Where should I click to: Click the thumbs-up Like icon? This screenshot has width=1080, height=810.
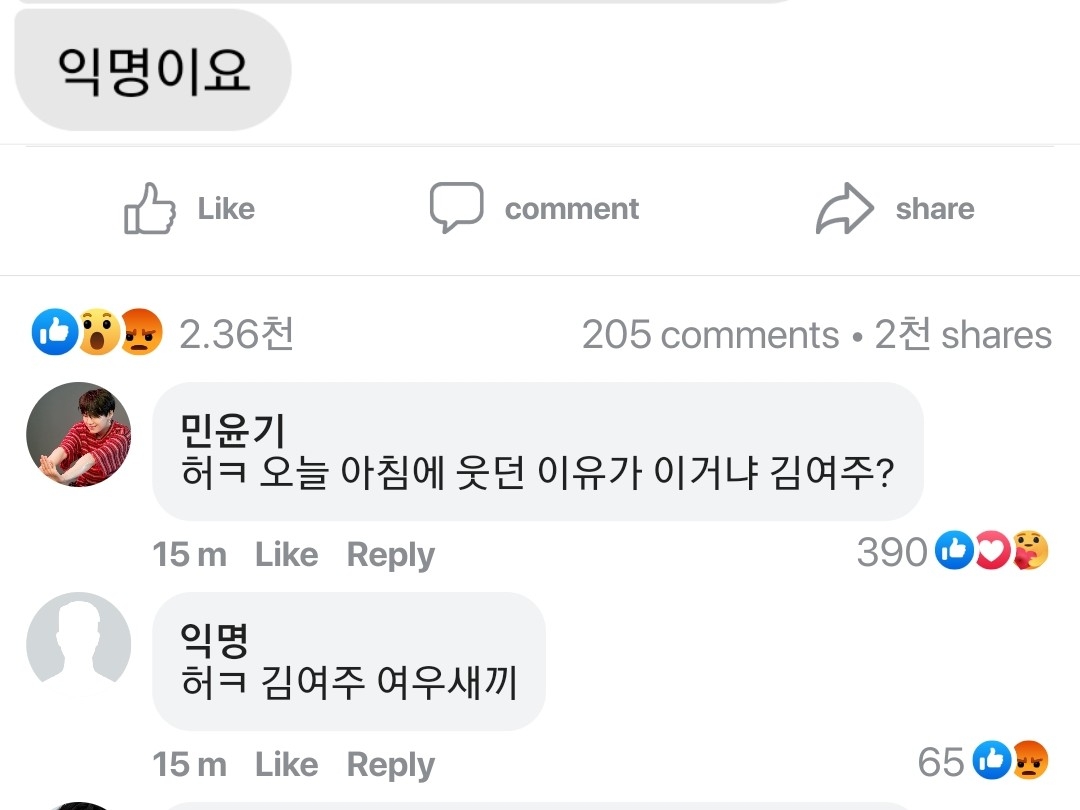click(x=150, y=208)
